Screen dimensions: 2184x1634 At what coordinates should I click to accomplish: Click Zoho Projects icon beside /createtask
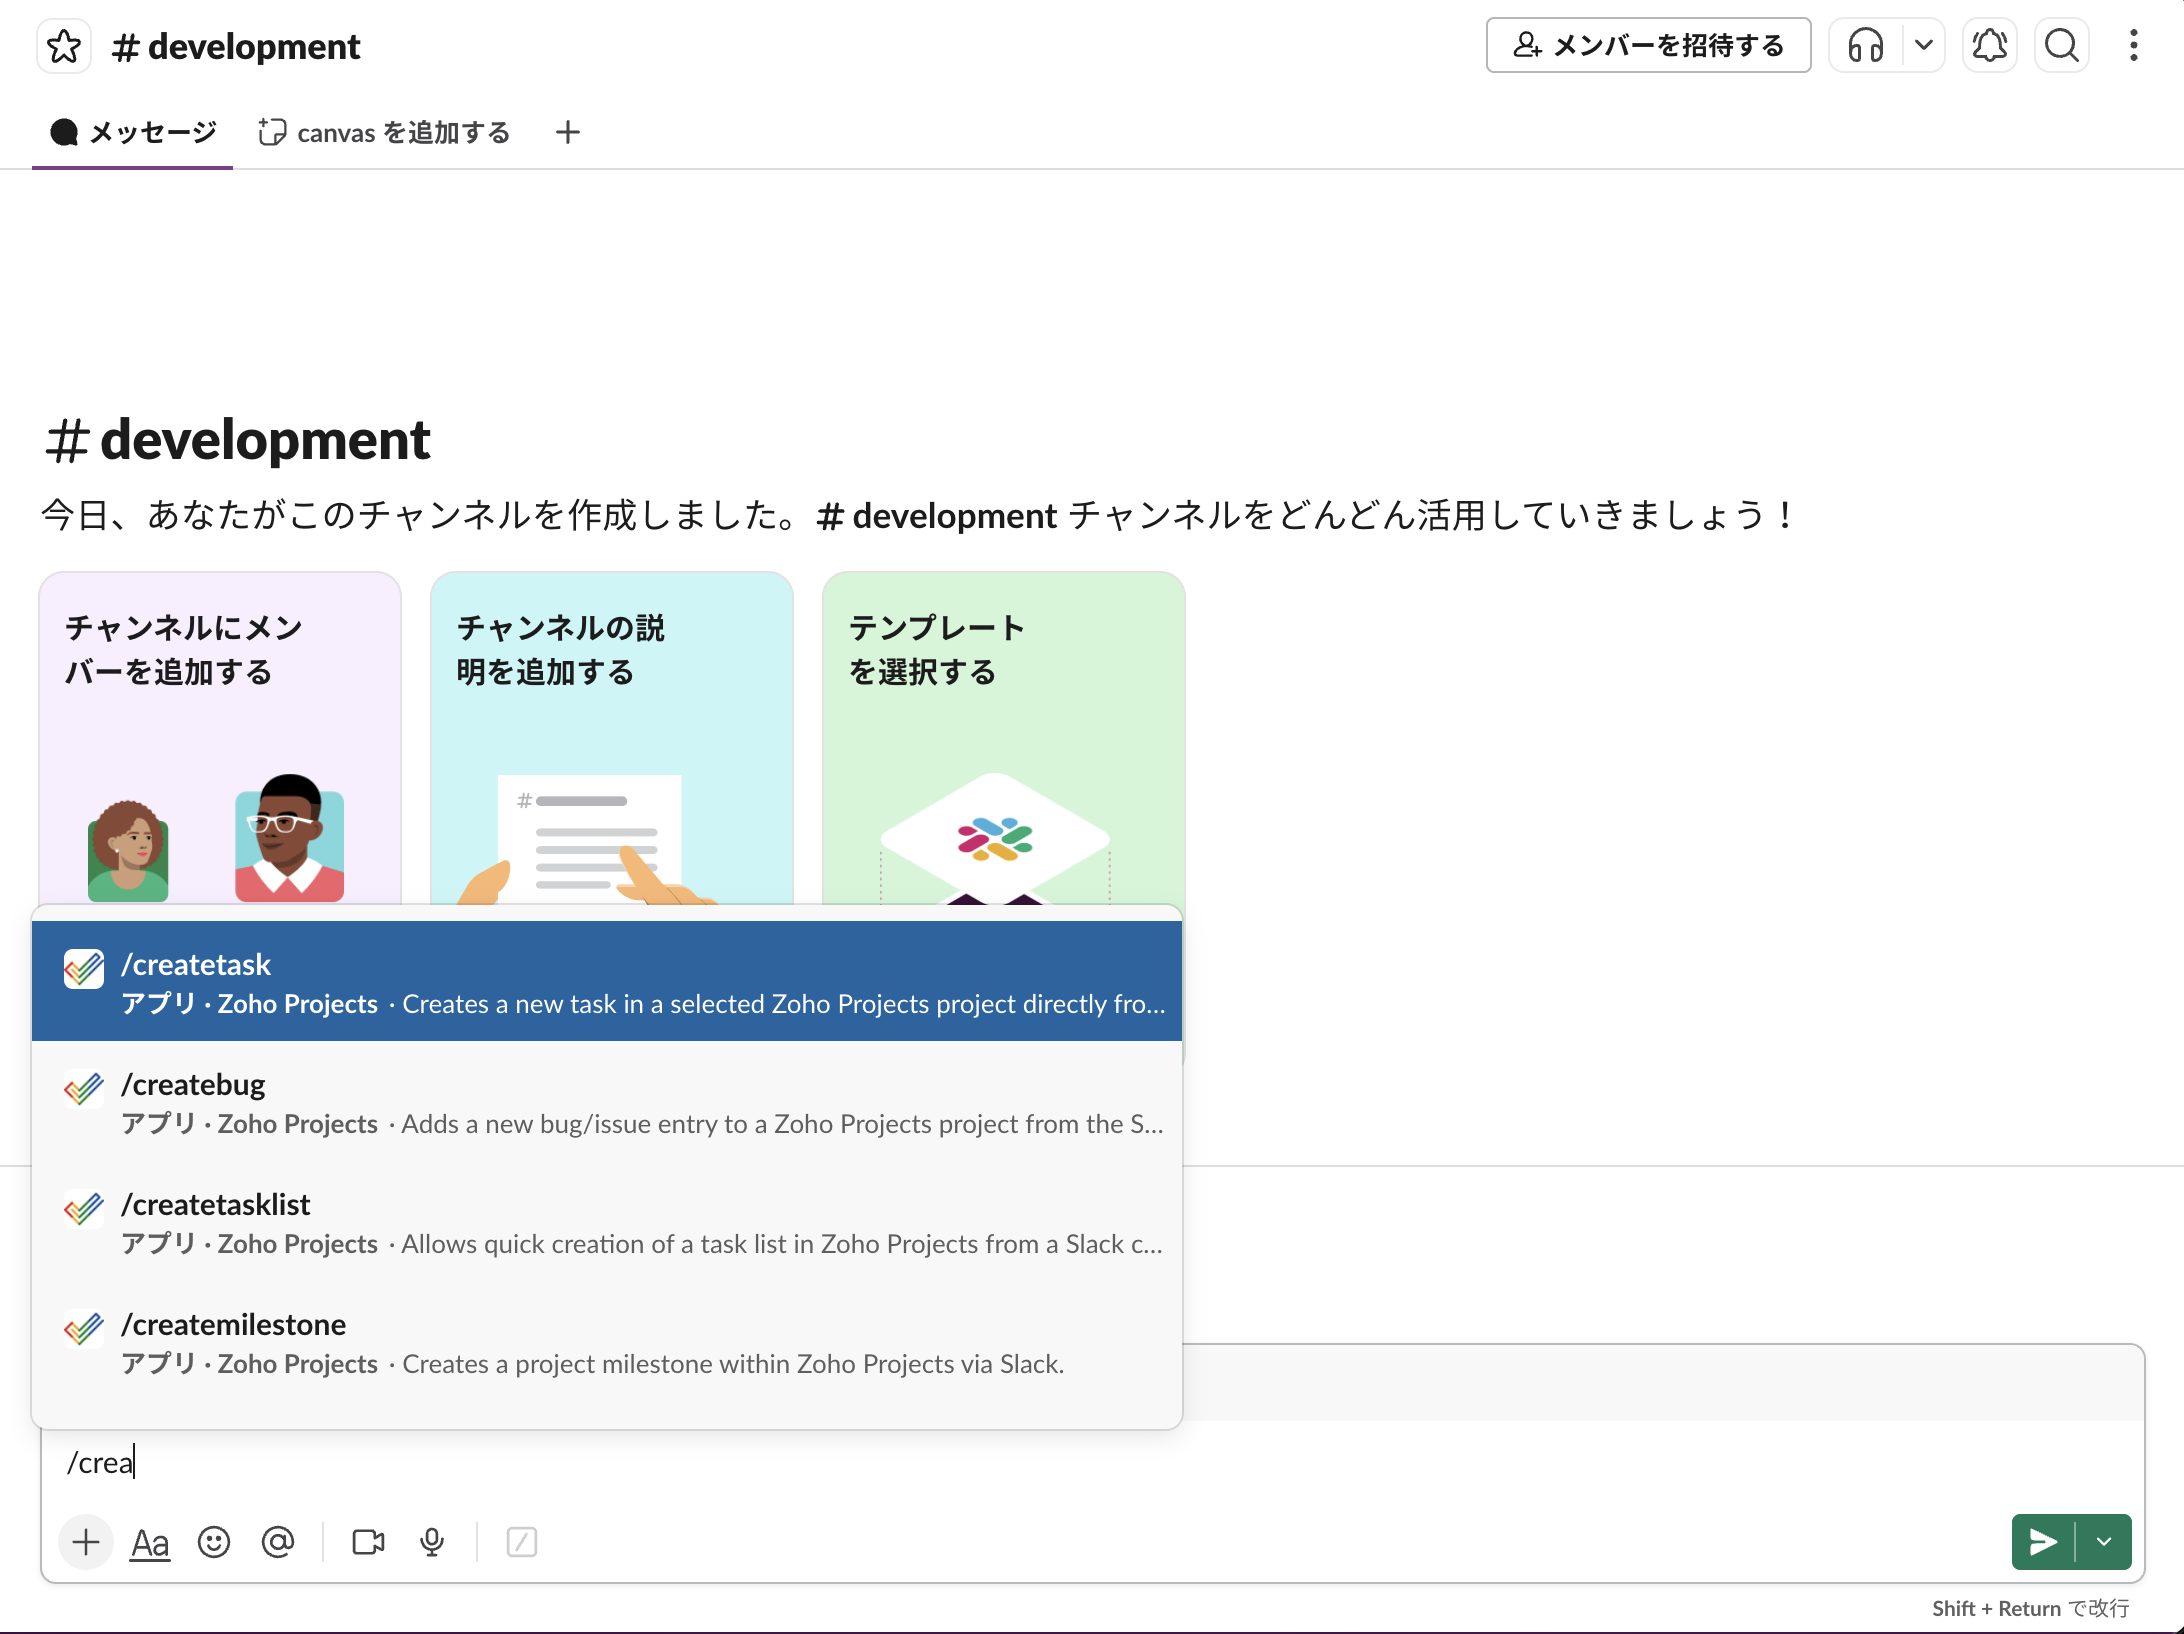pos(84,969)
